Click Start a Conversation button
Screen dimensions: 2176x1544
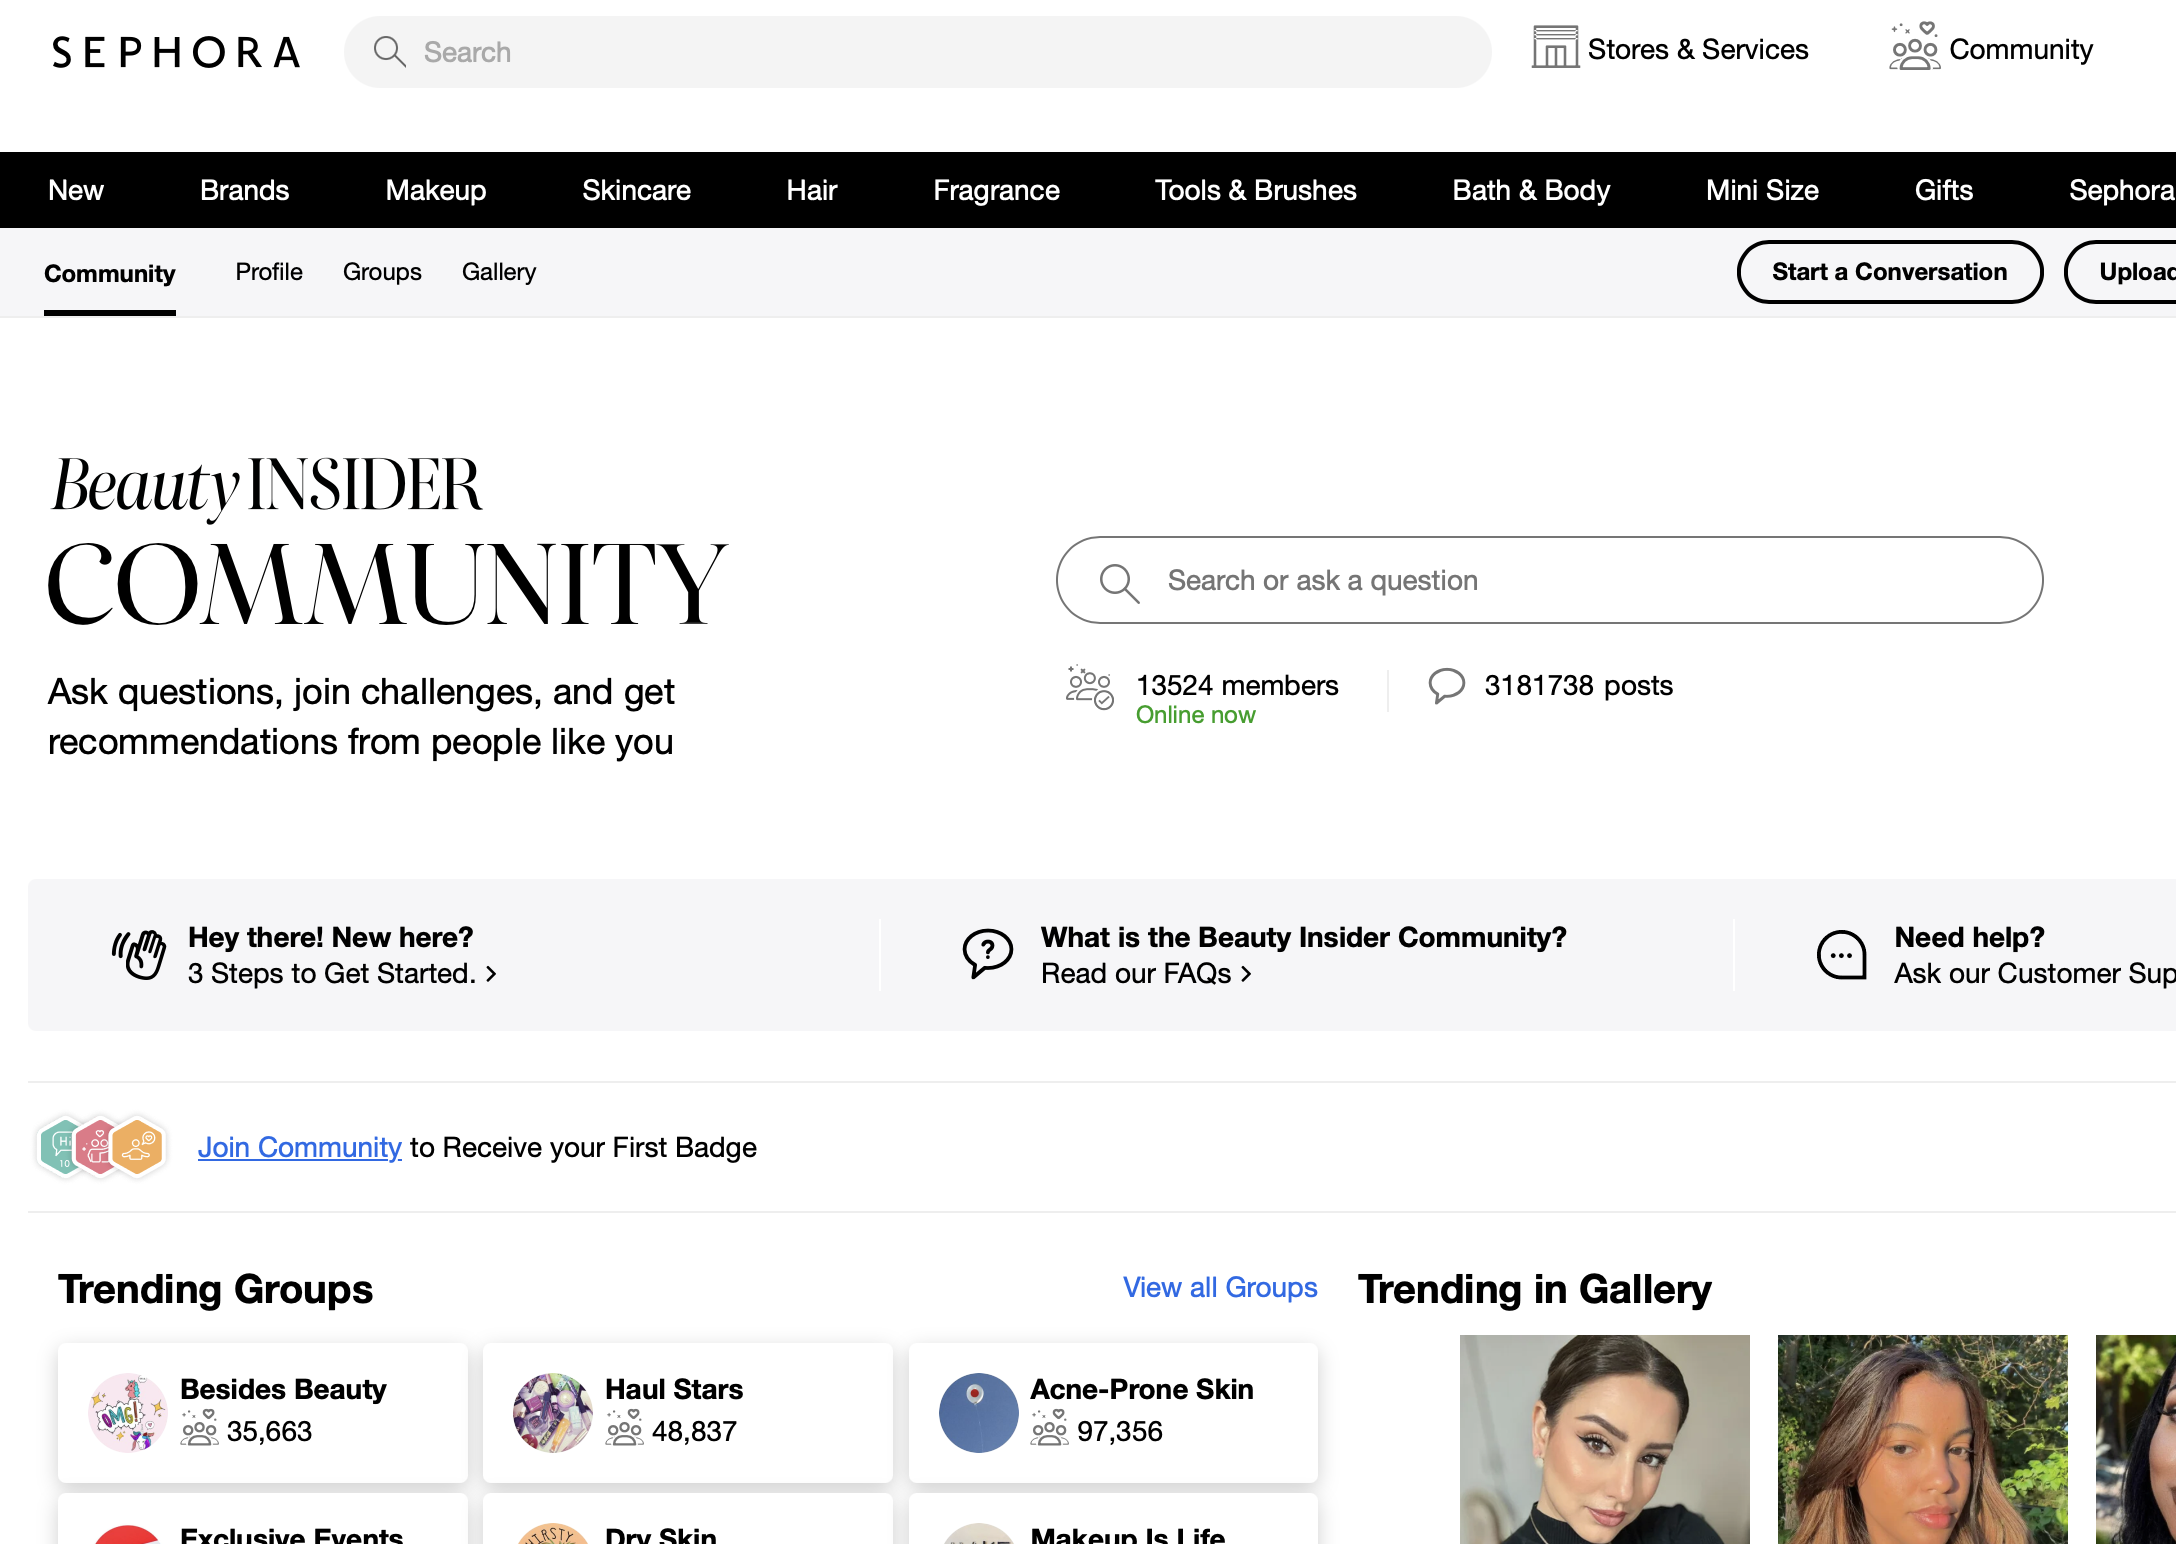coord(1889,272)
